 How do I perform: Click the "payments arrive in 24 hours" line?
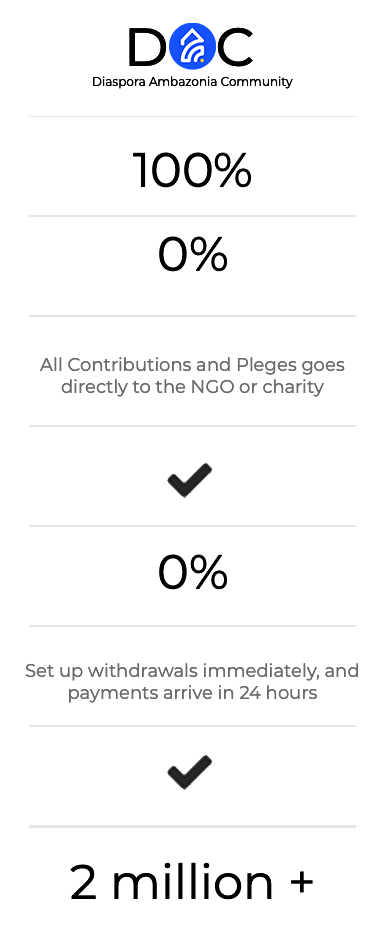pos(192,693)
